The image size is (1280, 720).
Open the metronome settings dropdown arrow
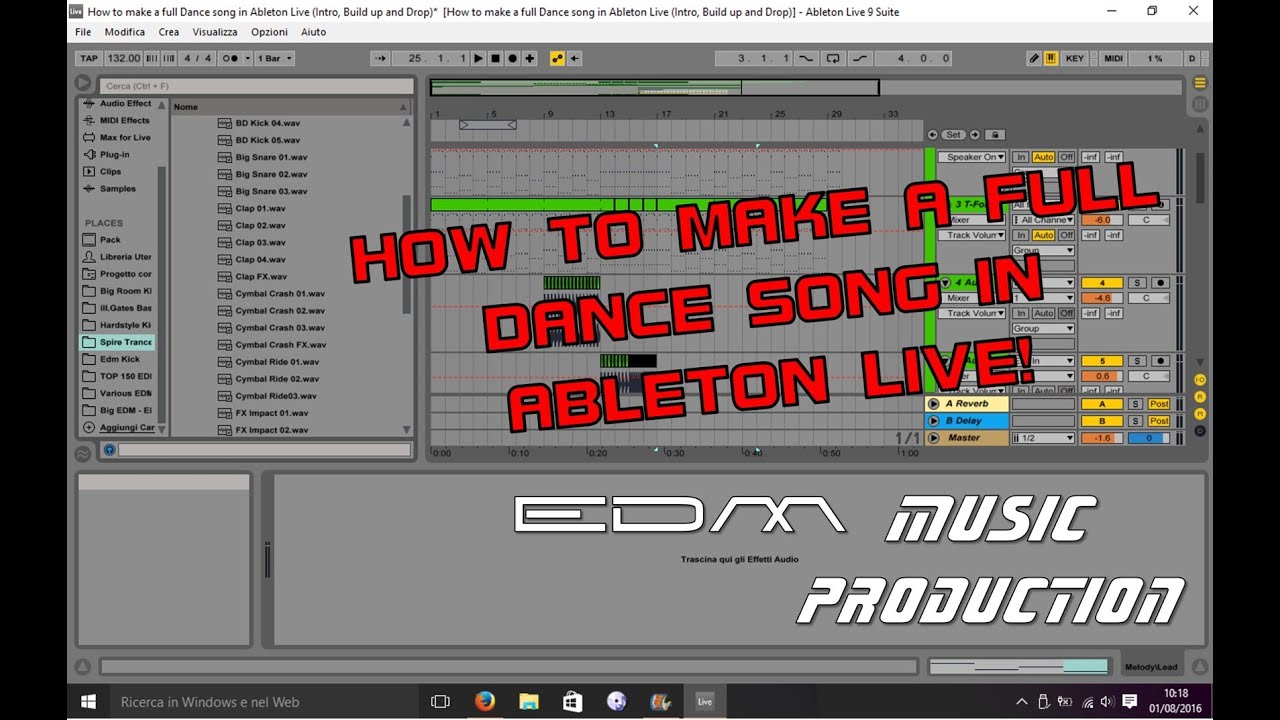pyautogui.click(x=249, y=58)
